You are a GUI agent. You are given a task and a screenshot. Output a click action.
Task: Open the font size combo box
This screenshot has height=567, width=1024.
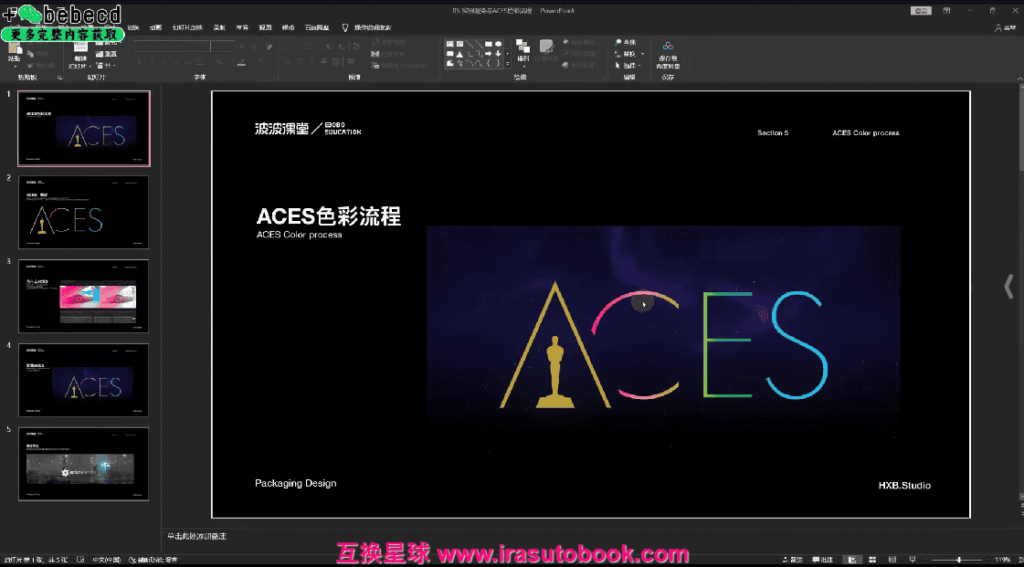(223, 46)
